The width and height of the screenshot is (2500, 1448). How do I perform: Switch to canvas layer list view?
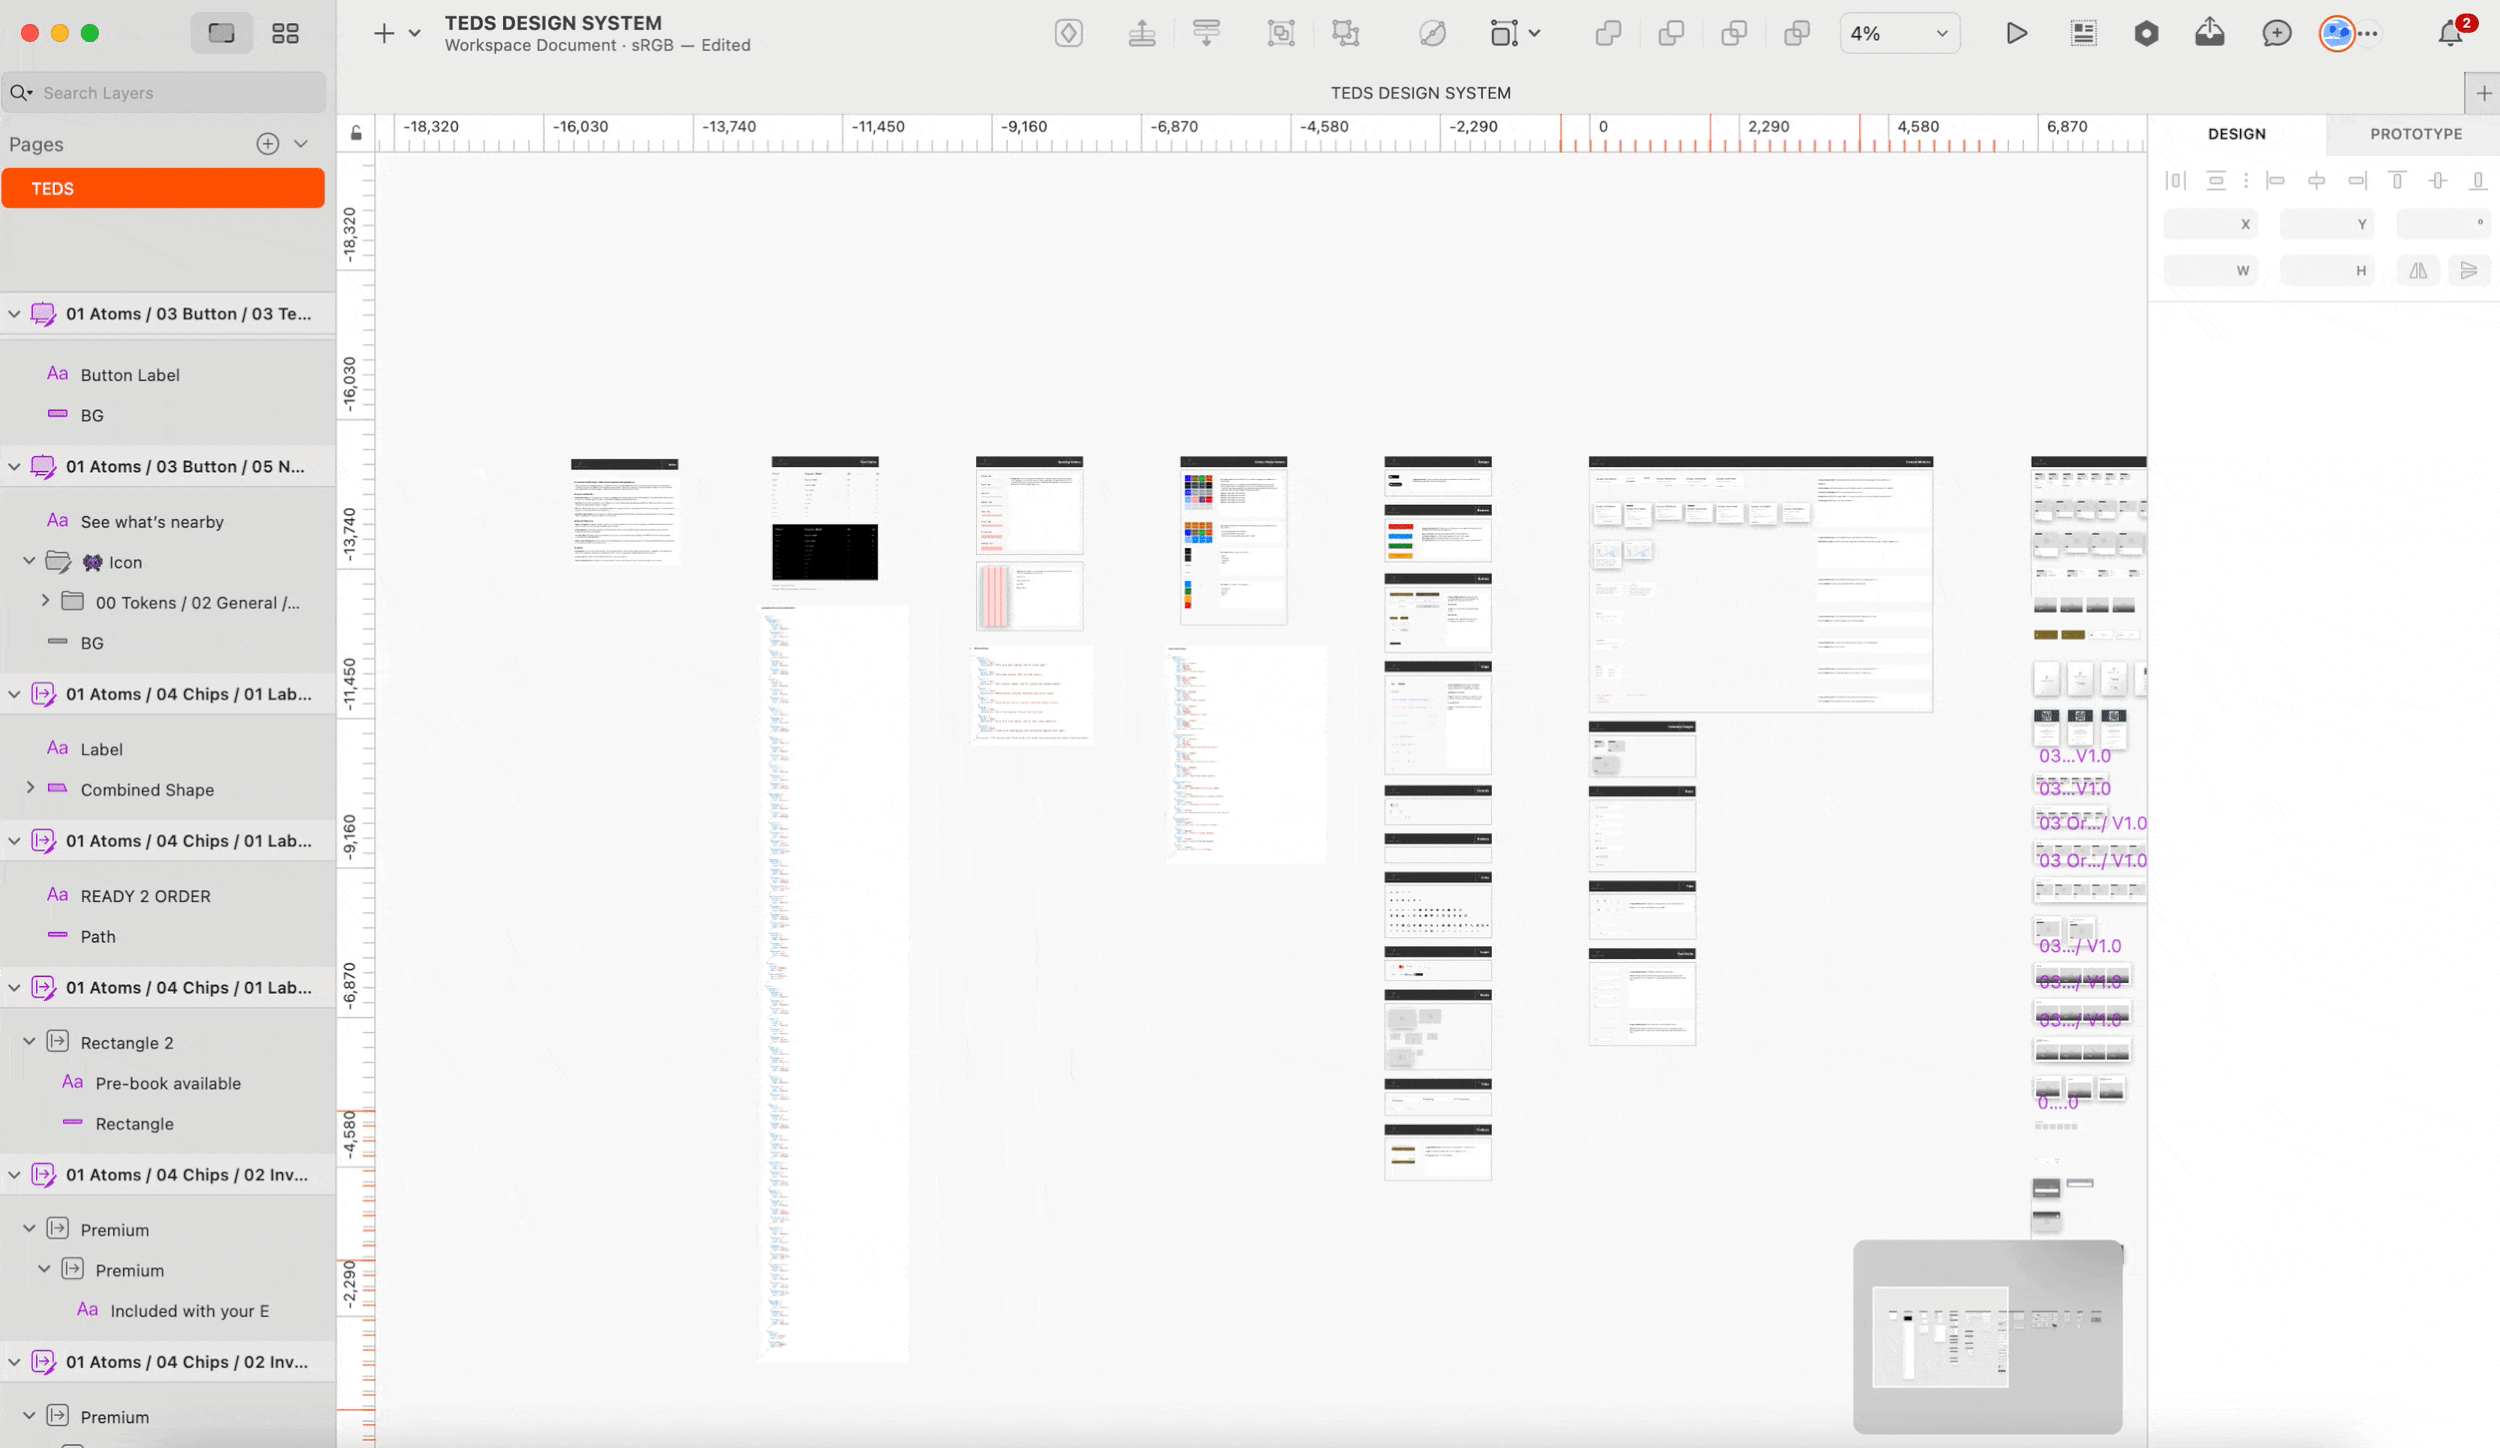(x=221, y=33)
